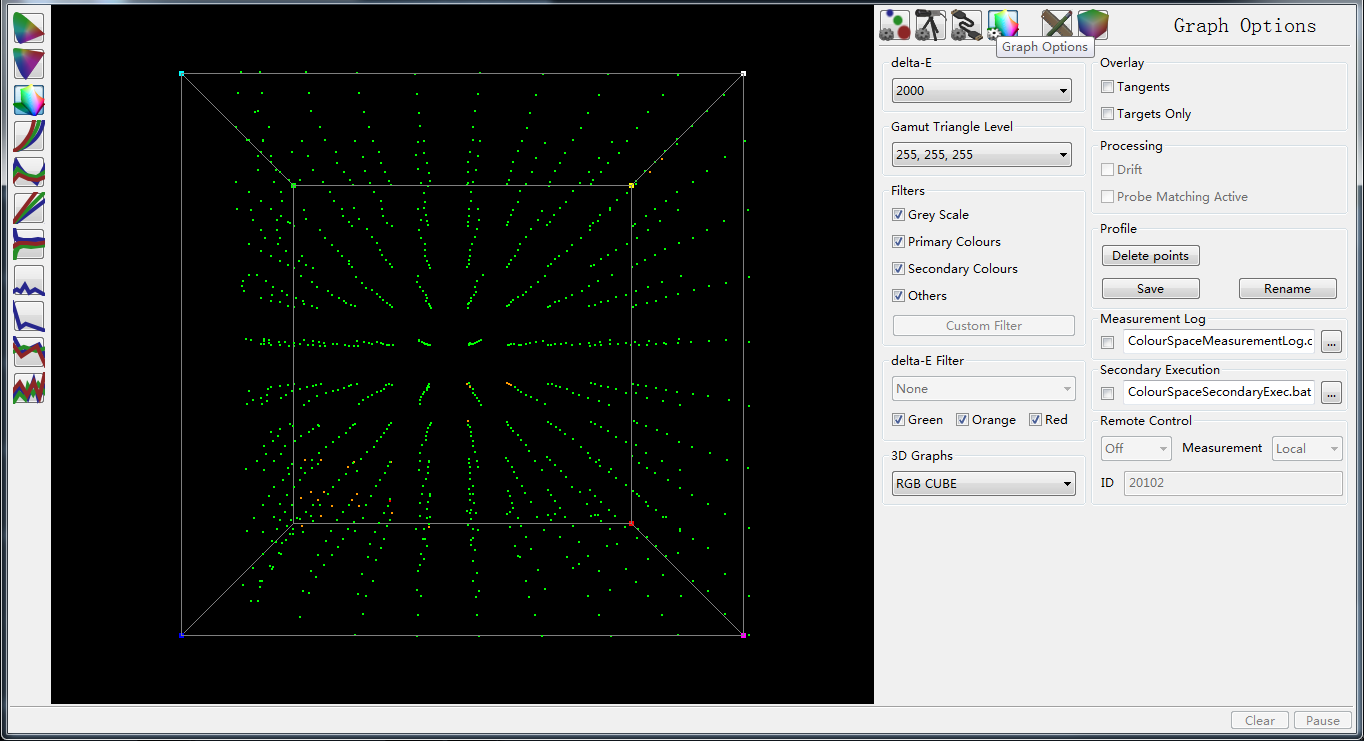Open the 3D Graphs RGB CUBE dropdown
Image resolution: width=1364 pixels, height=742 pixels.
click(x=983, y=484)
